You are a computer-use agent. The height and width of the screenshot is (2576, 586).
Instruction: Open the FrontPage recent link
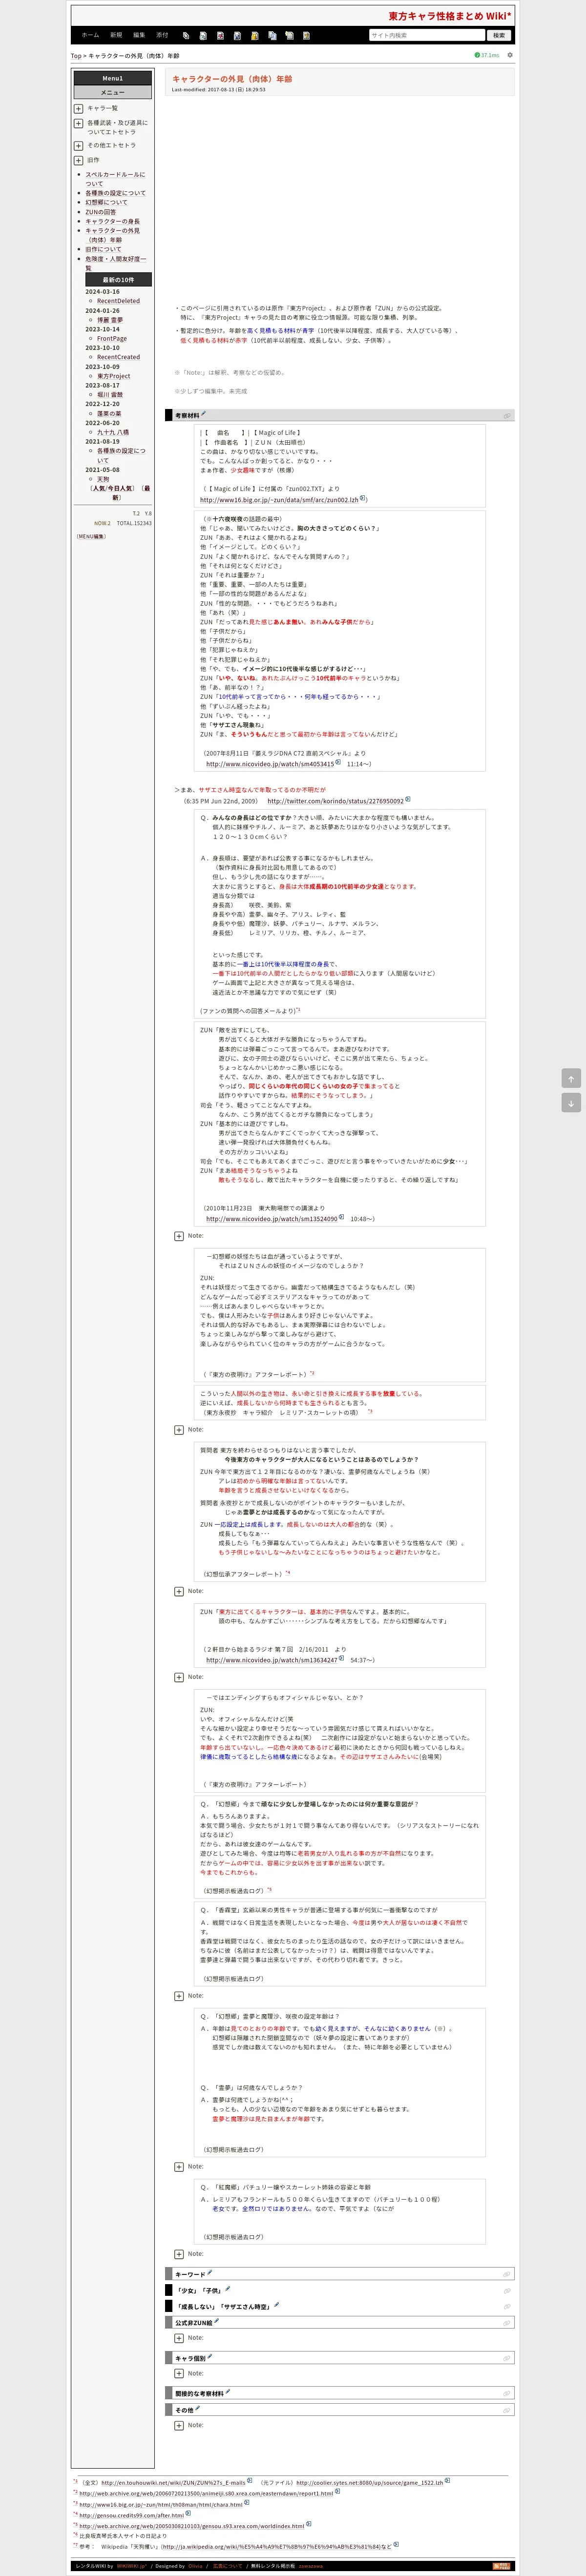pos(112,338)
